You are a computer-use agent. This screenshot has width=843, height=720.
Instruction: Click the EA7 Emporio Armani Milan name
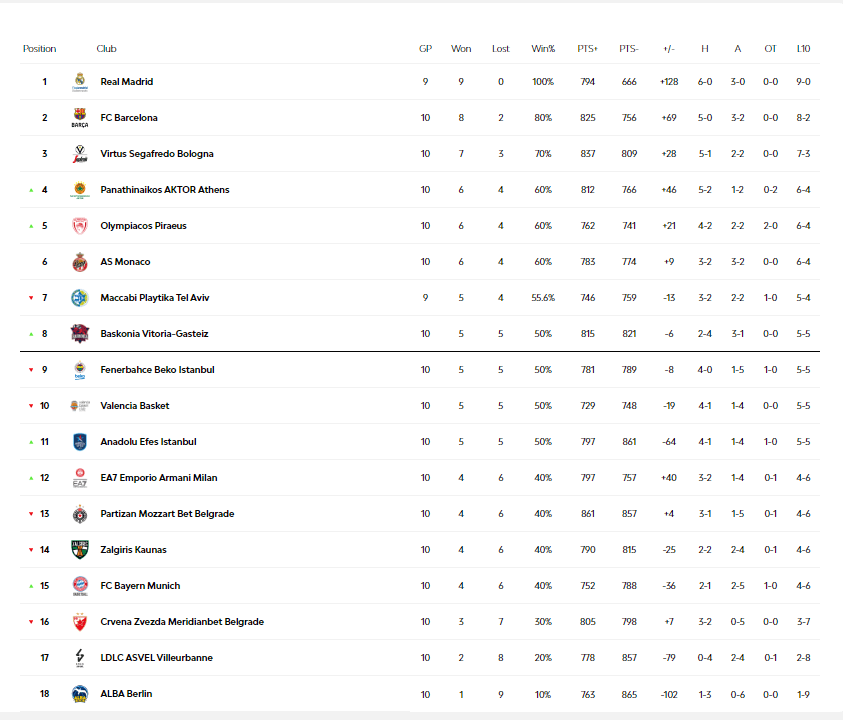(157, 478)
